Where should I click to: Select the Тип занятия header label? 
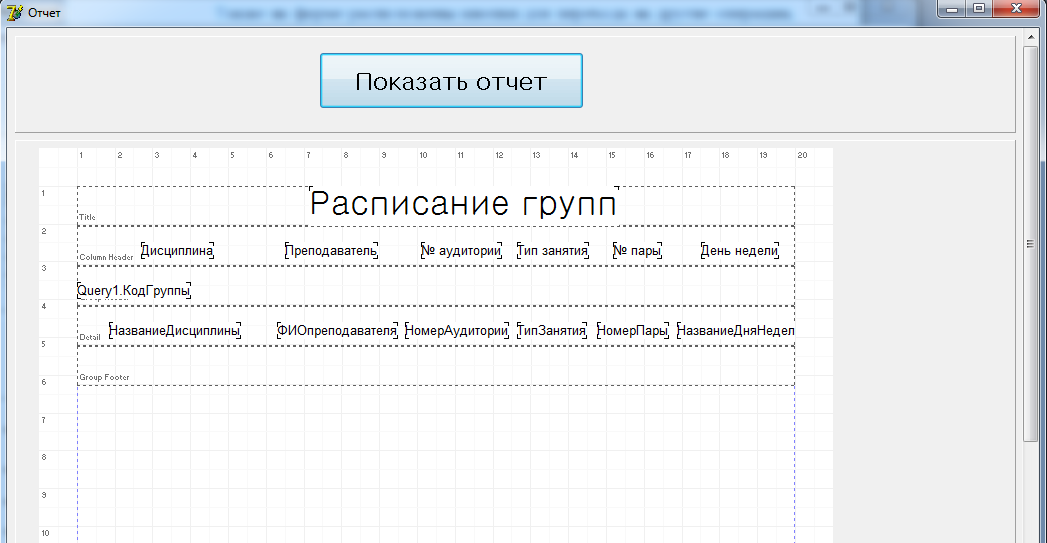click(552, 251)
